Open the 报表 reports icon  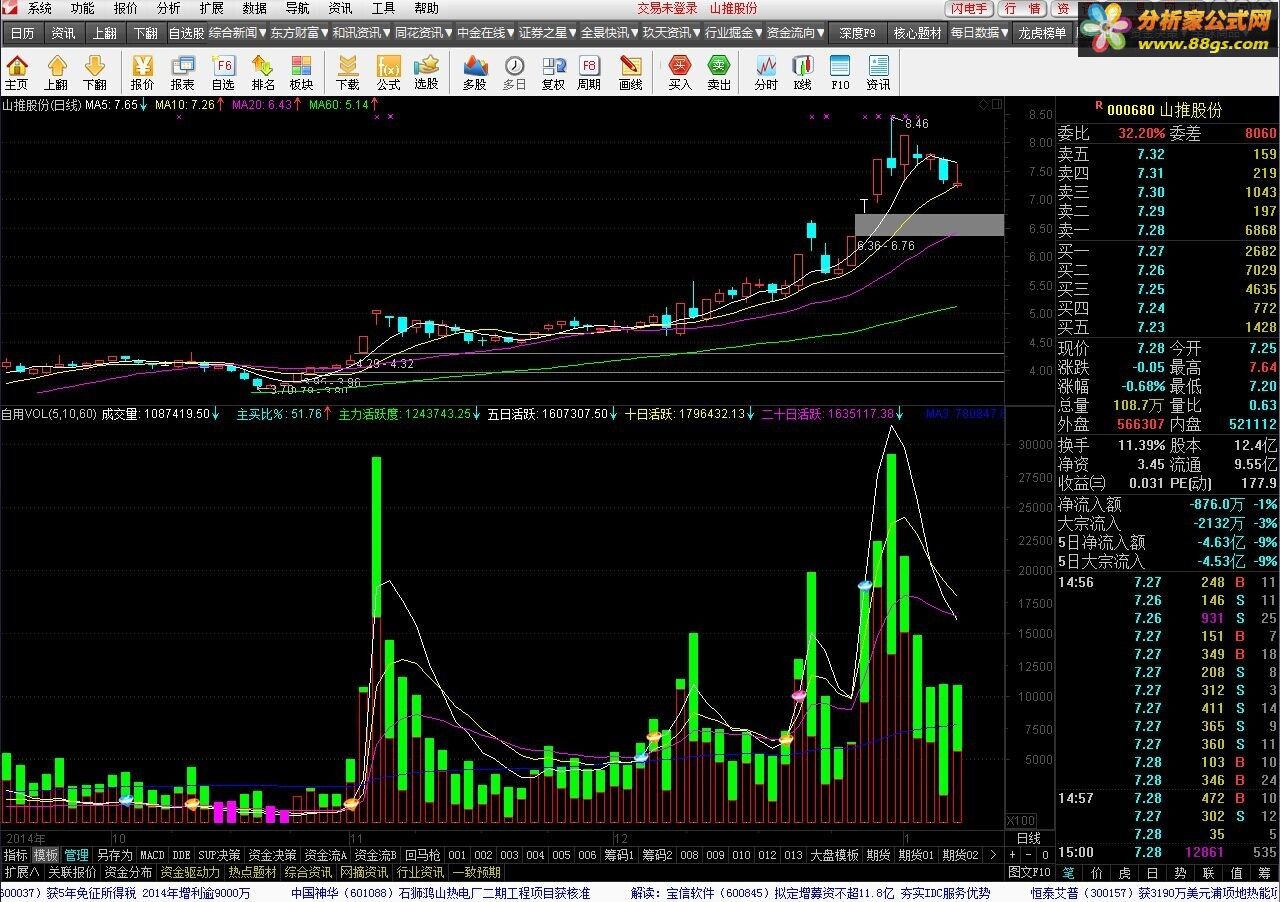[x=183, y=73]
